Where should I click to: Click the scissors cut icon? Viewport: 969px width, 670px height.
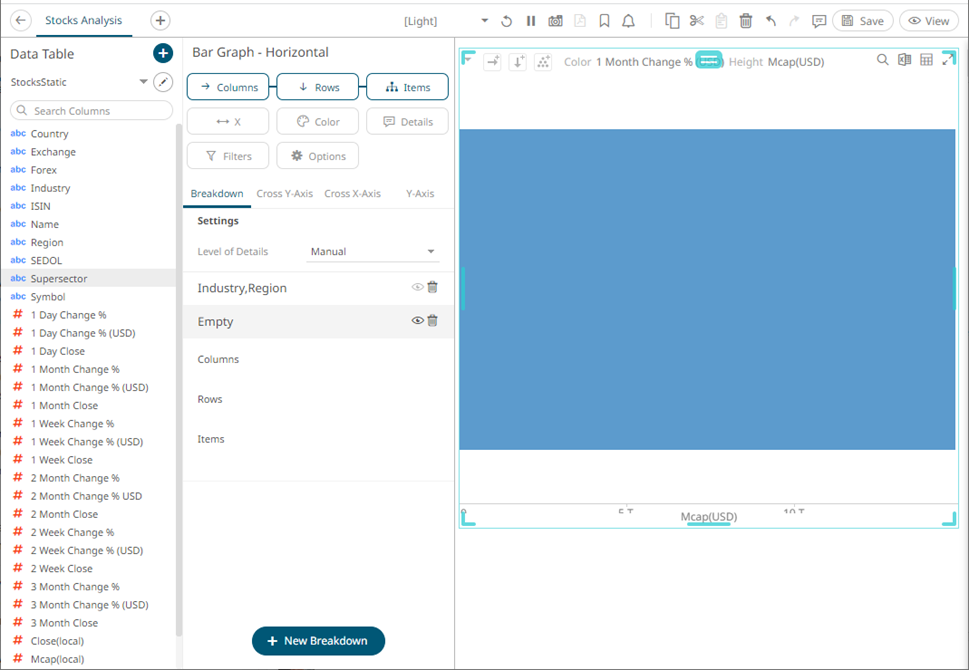tap(697, 21)
